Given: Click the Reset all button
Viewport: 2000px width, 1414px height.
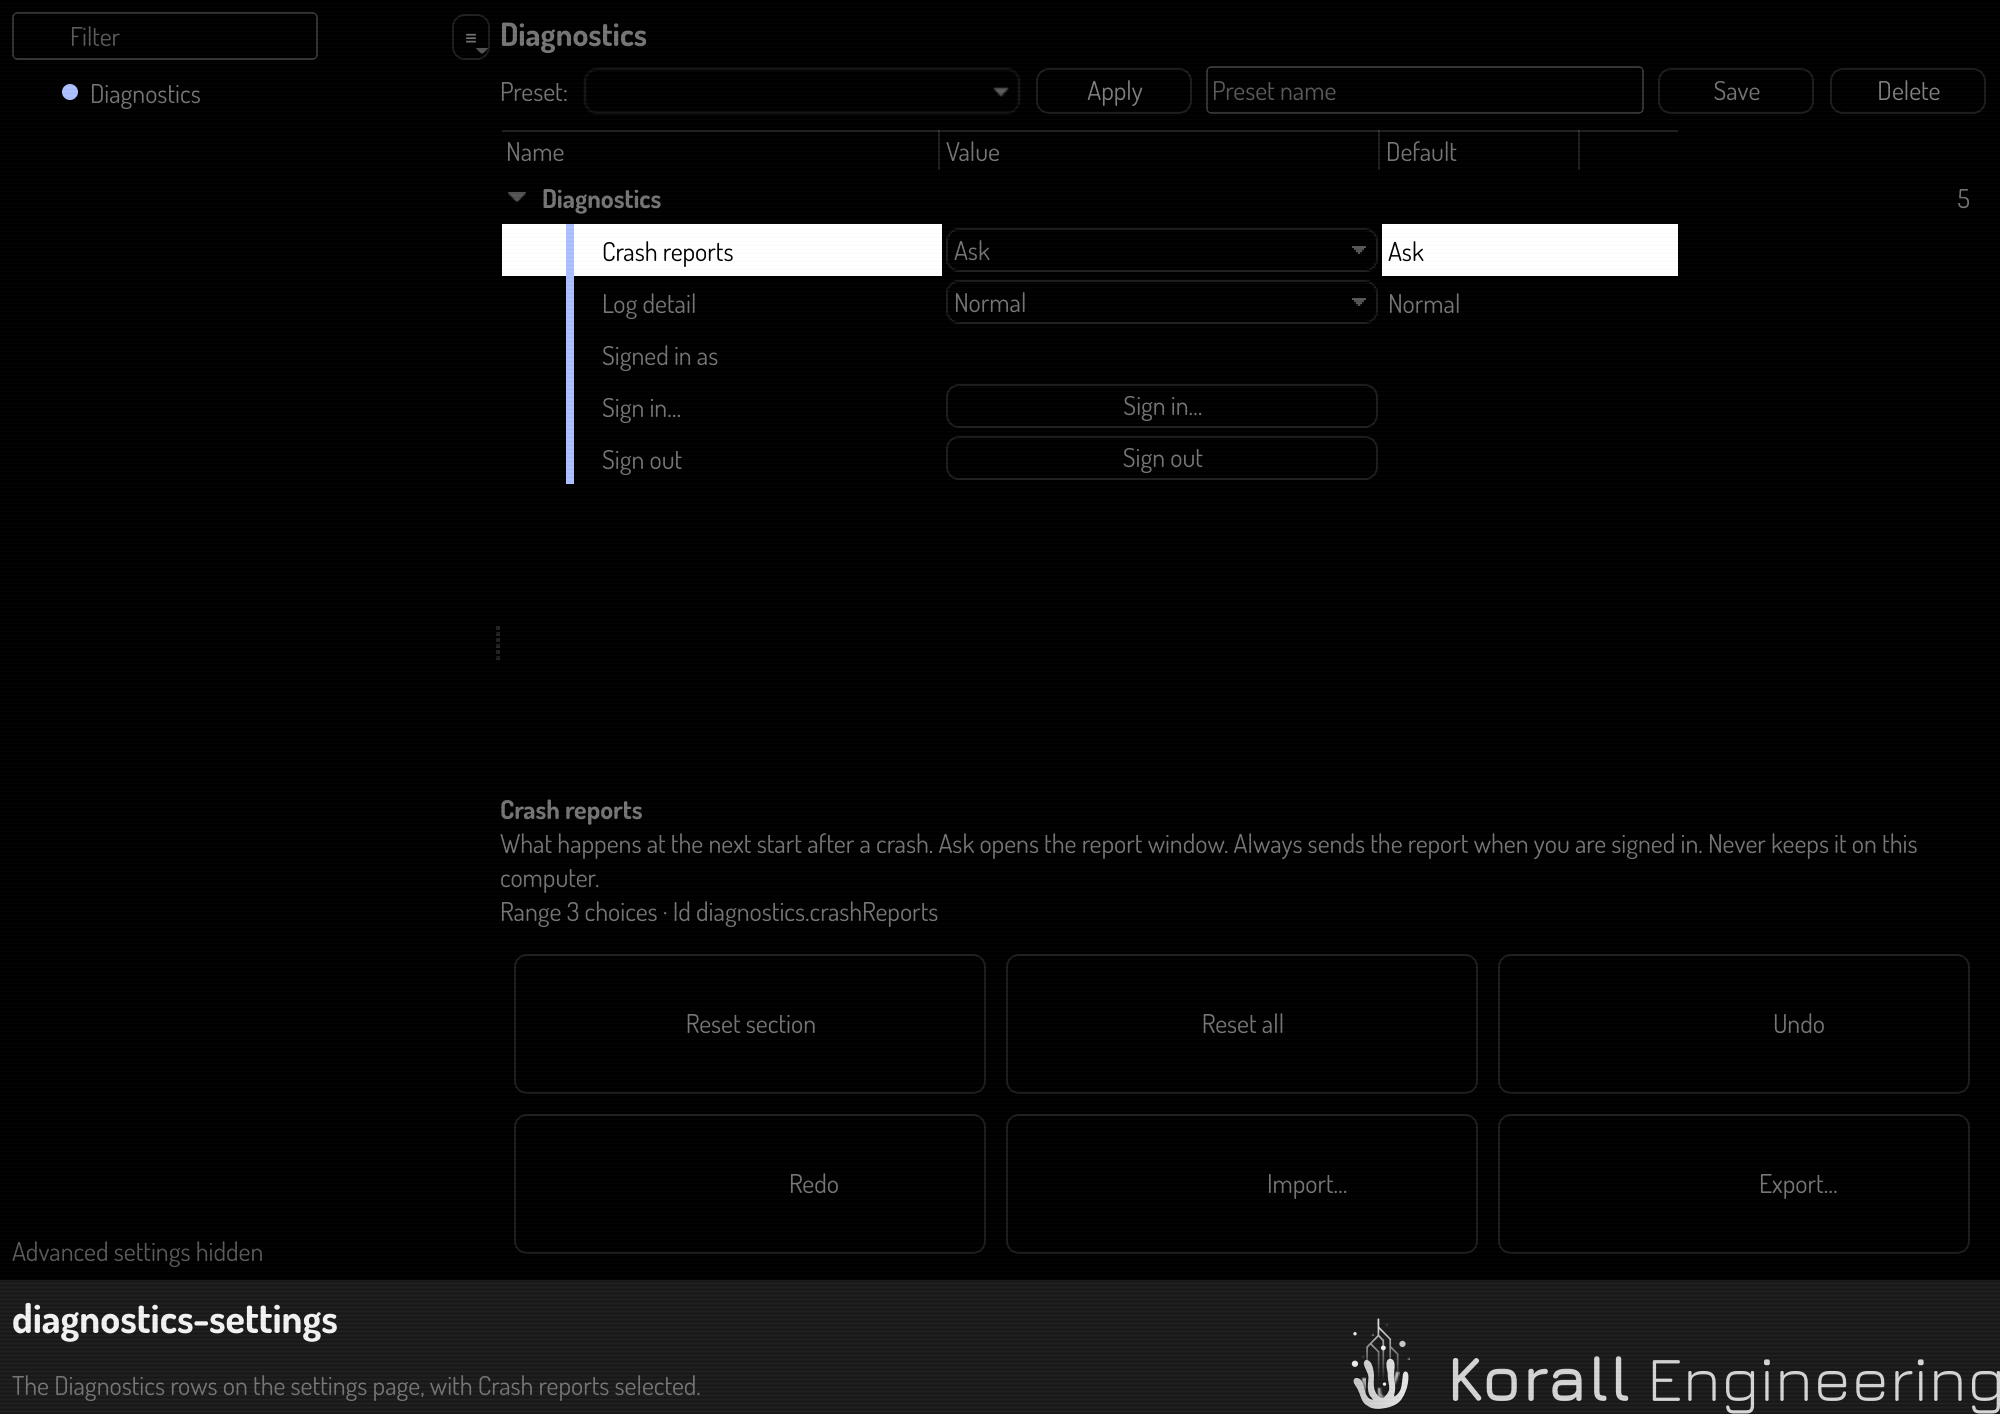Looking at the screenshot, I should pos(1242,1024).
